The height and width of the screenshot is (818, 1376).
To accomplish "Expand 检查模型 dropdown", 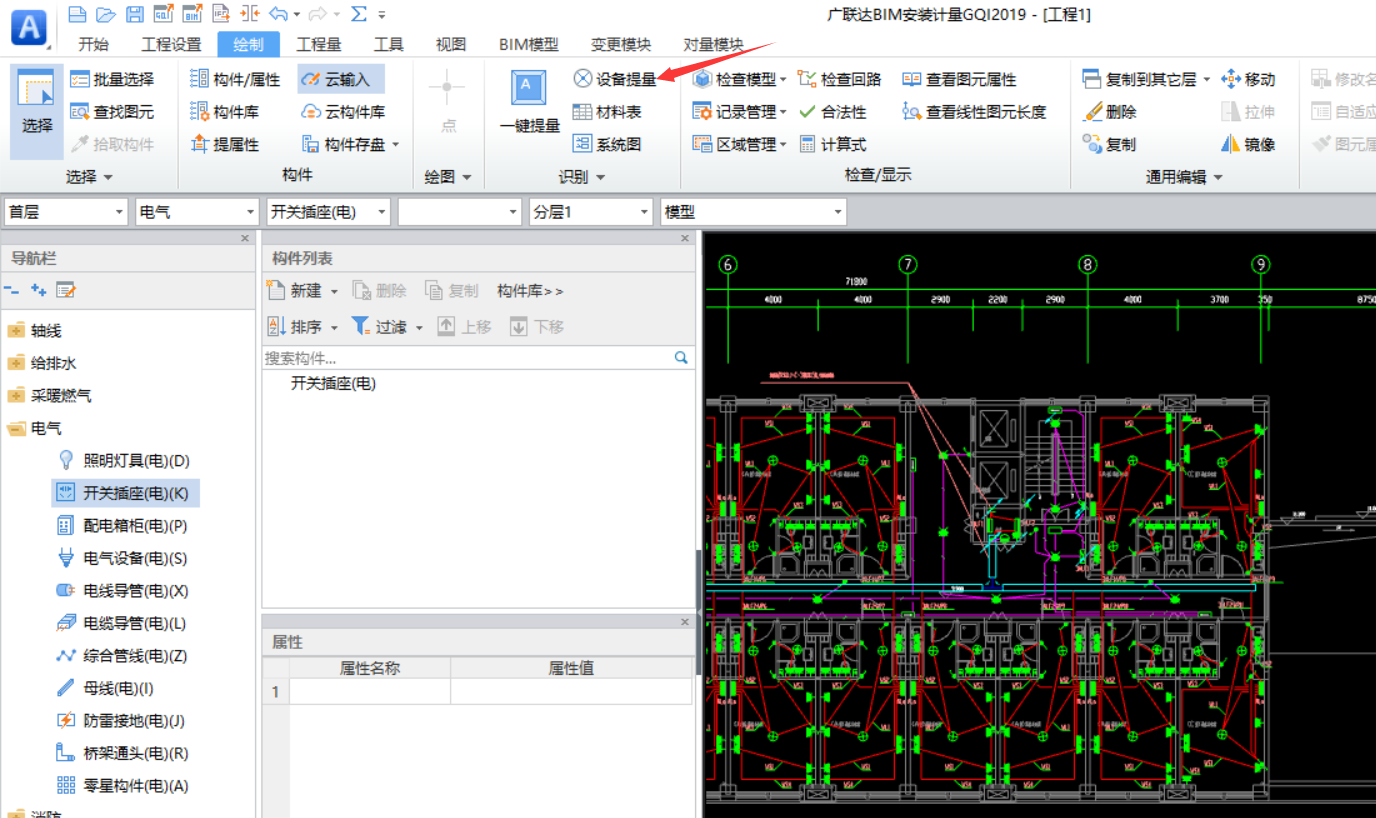I will 784,79.
